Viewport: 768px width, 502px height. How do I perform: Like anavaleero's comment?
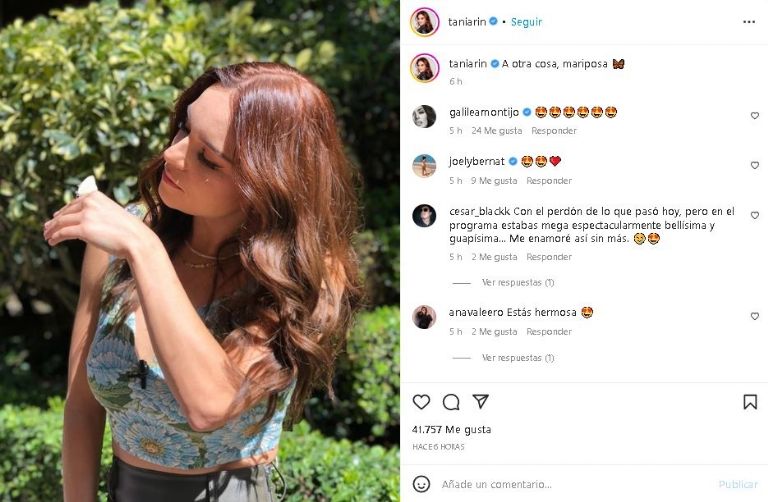pos(754,316)
